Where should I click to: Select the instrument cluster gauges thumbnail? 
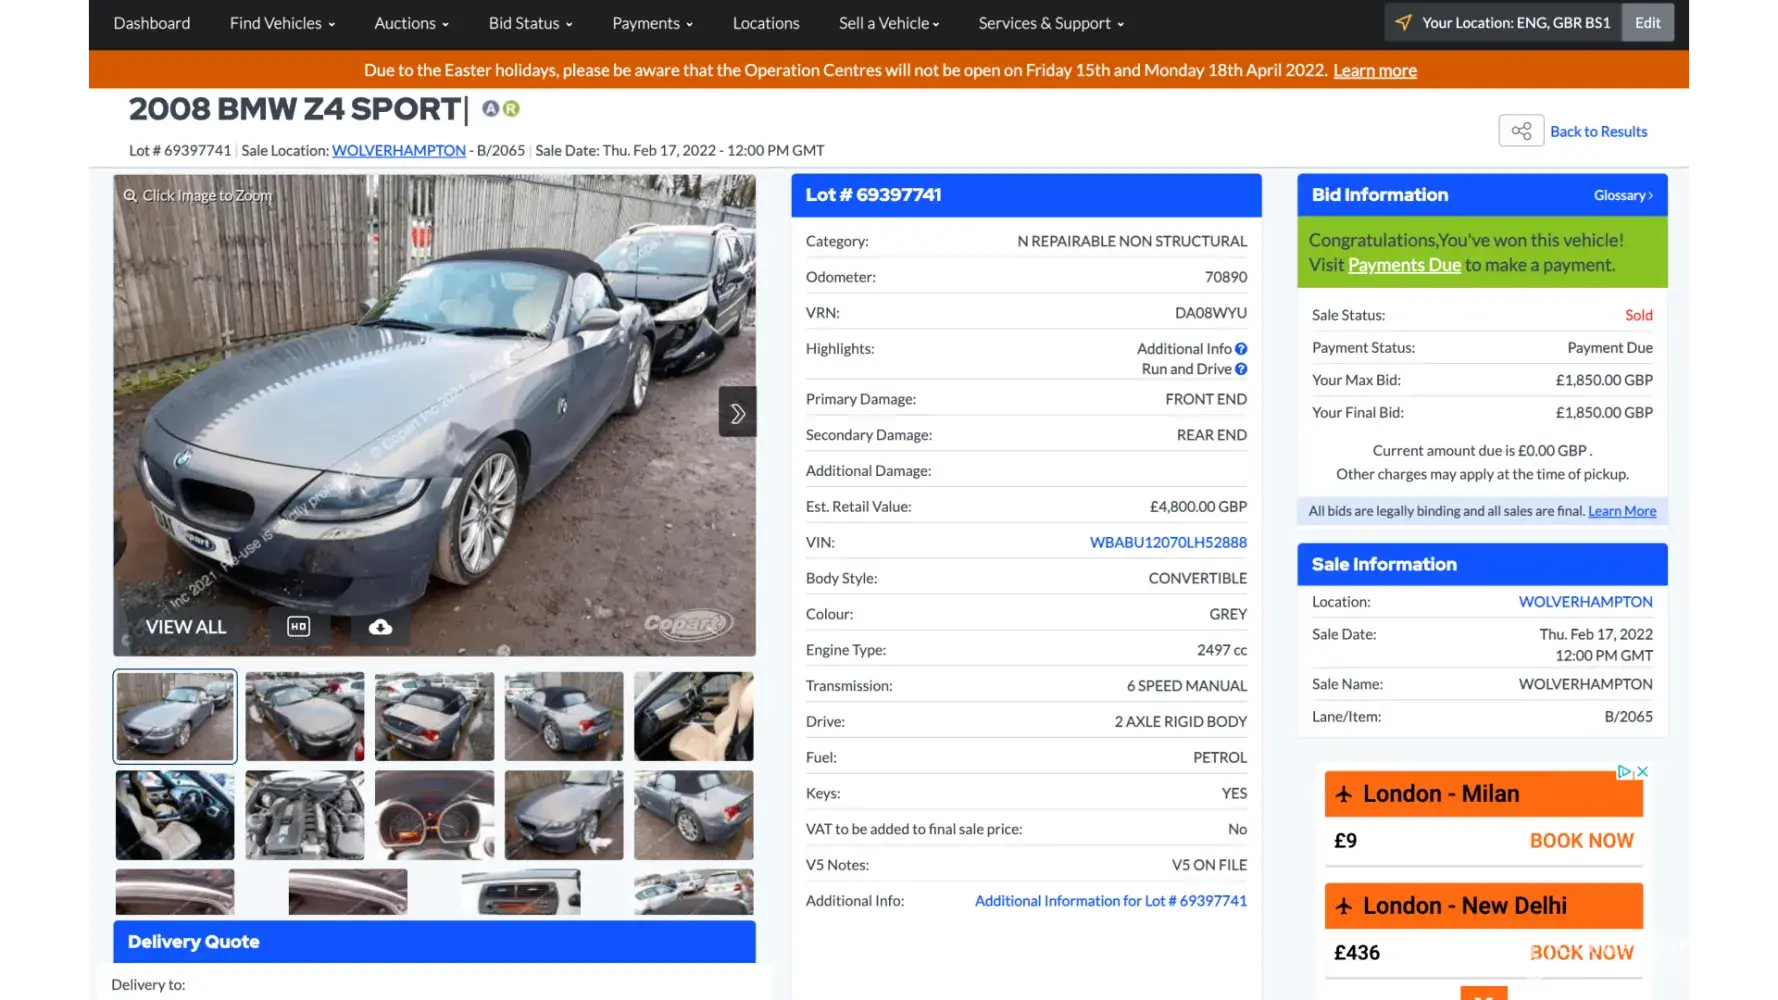pos(434,815)
